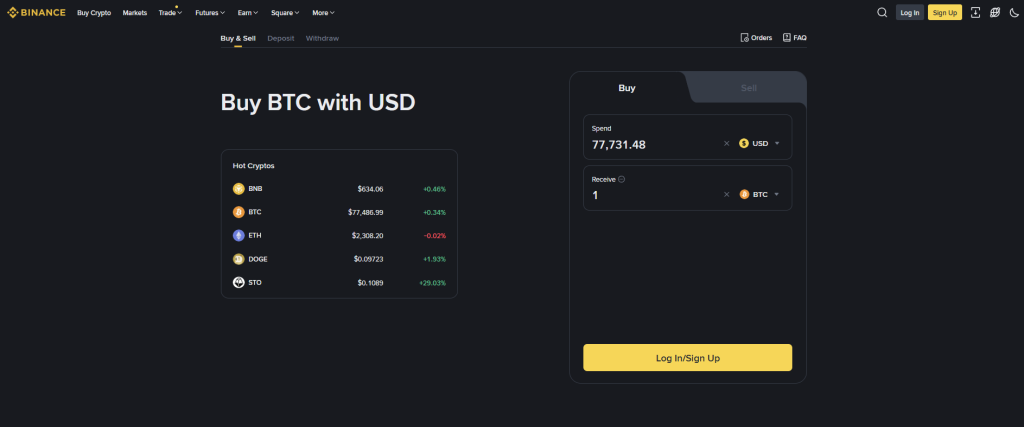
Task: Open the Earn navigation menu
Action: pos(247,13)
